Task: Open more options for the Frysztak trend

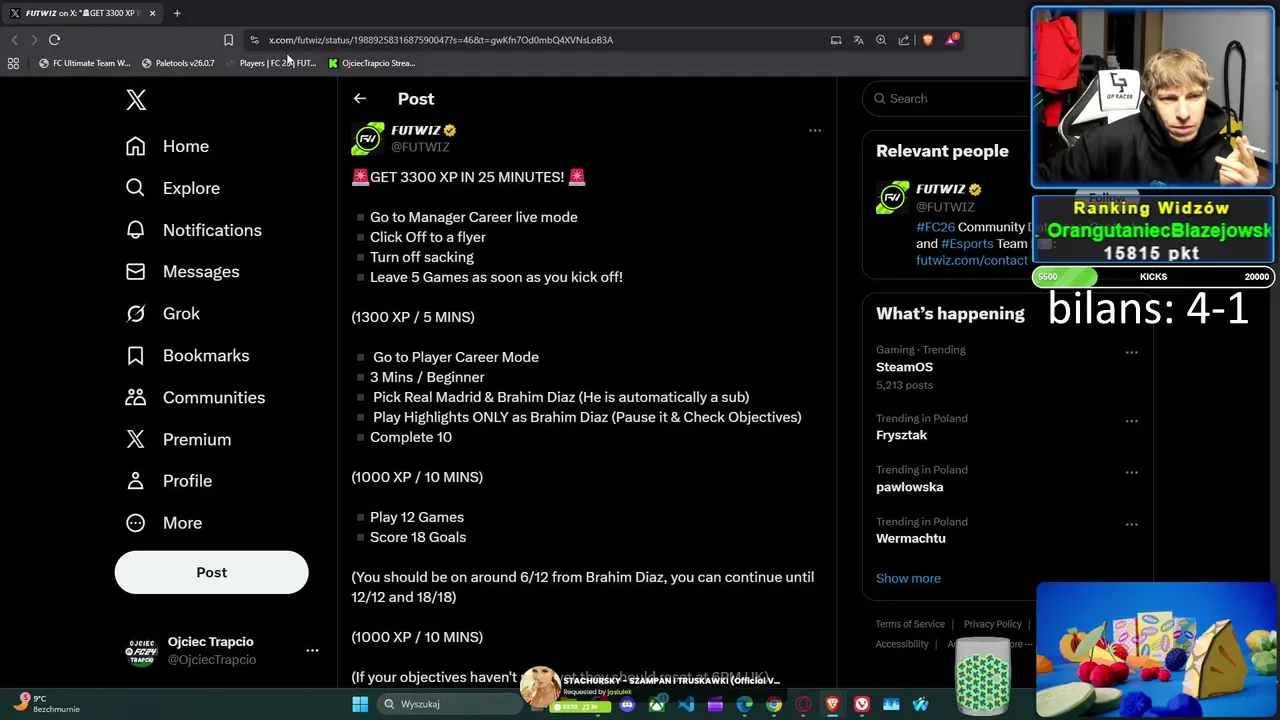Action: (1131, 421)
